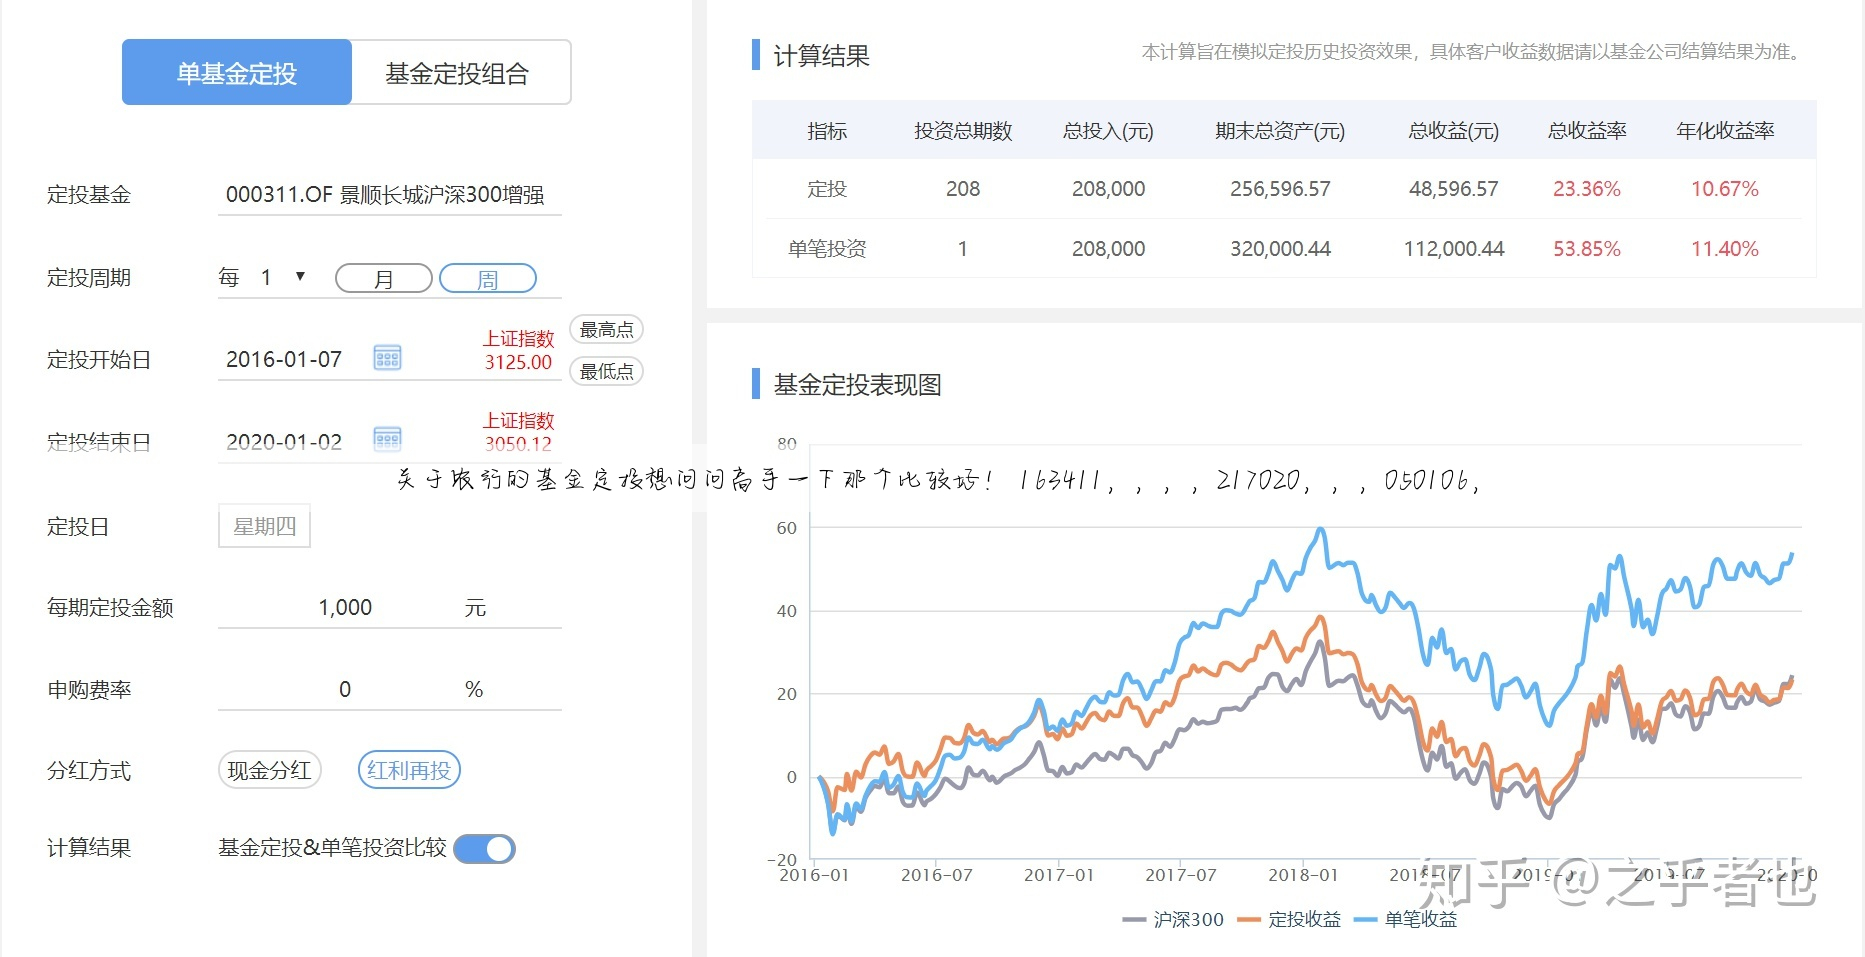This screenshot has width=1865, height=957.
Task: Select 周 period option
Action: 488,278
